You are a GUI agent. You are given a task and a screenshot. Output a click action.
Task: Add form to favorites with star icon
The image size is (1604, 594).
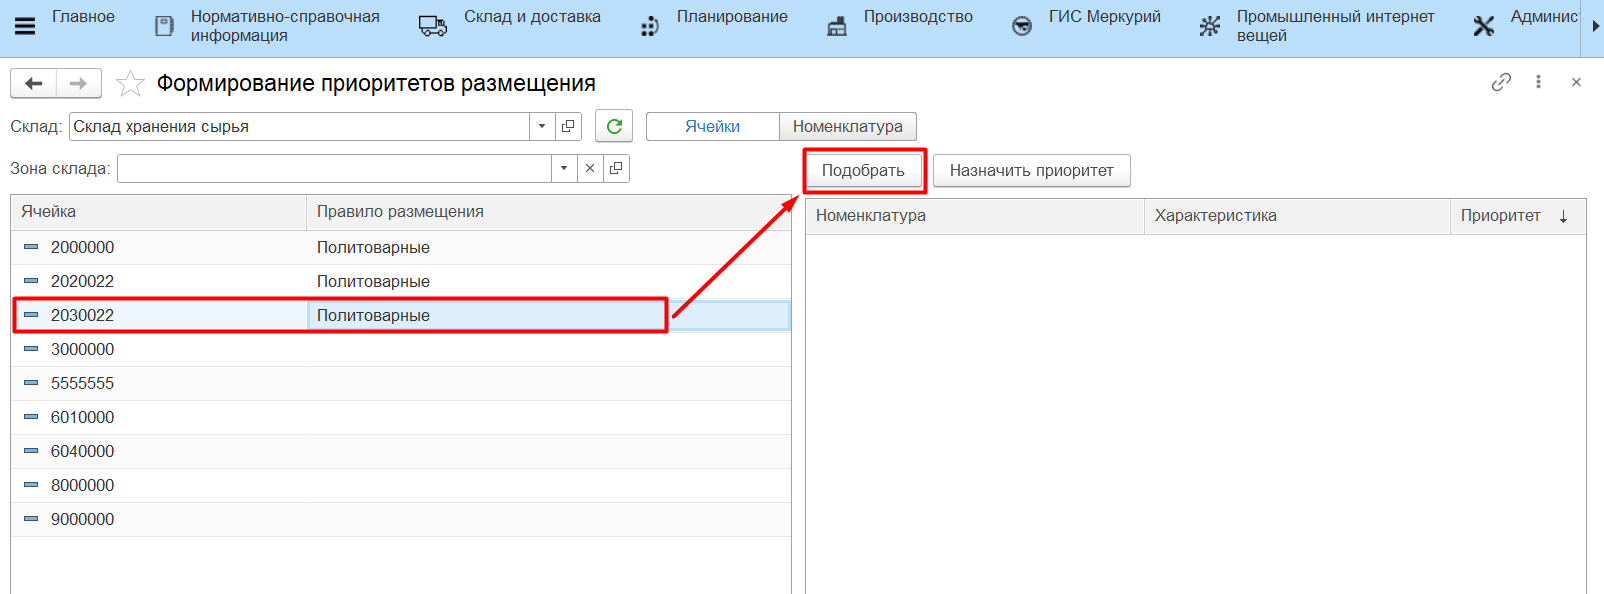130,84
